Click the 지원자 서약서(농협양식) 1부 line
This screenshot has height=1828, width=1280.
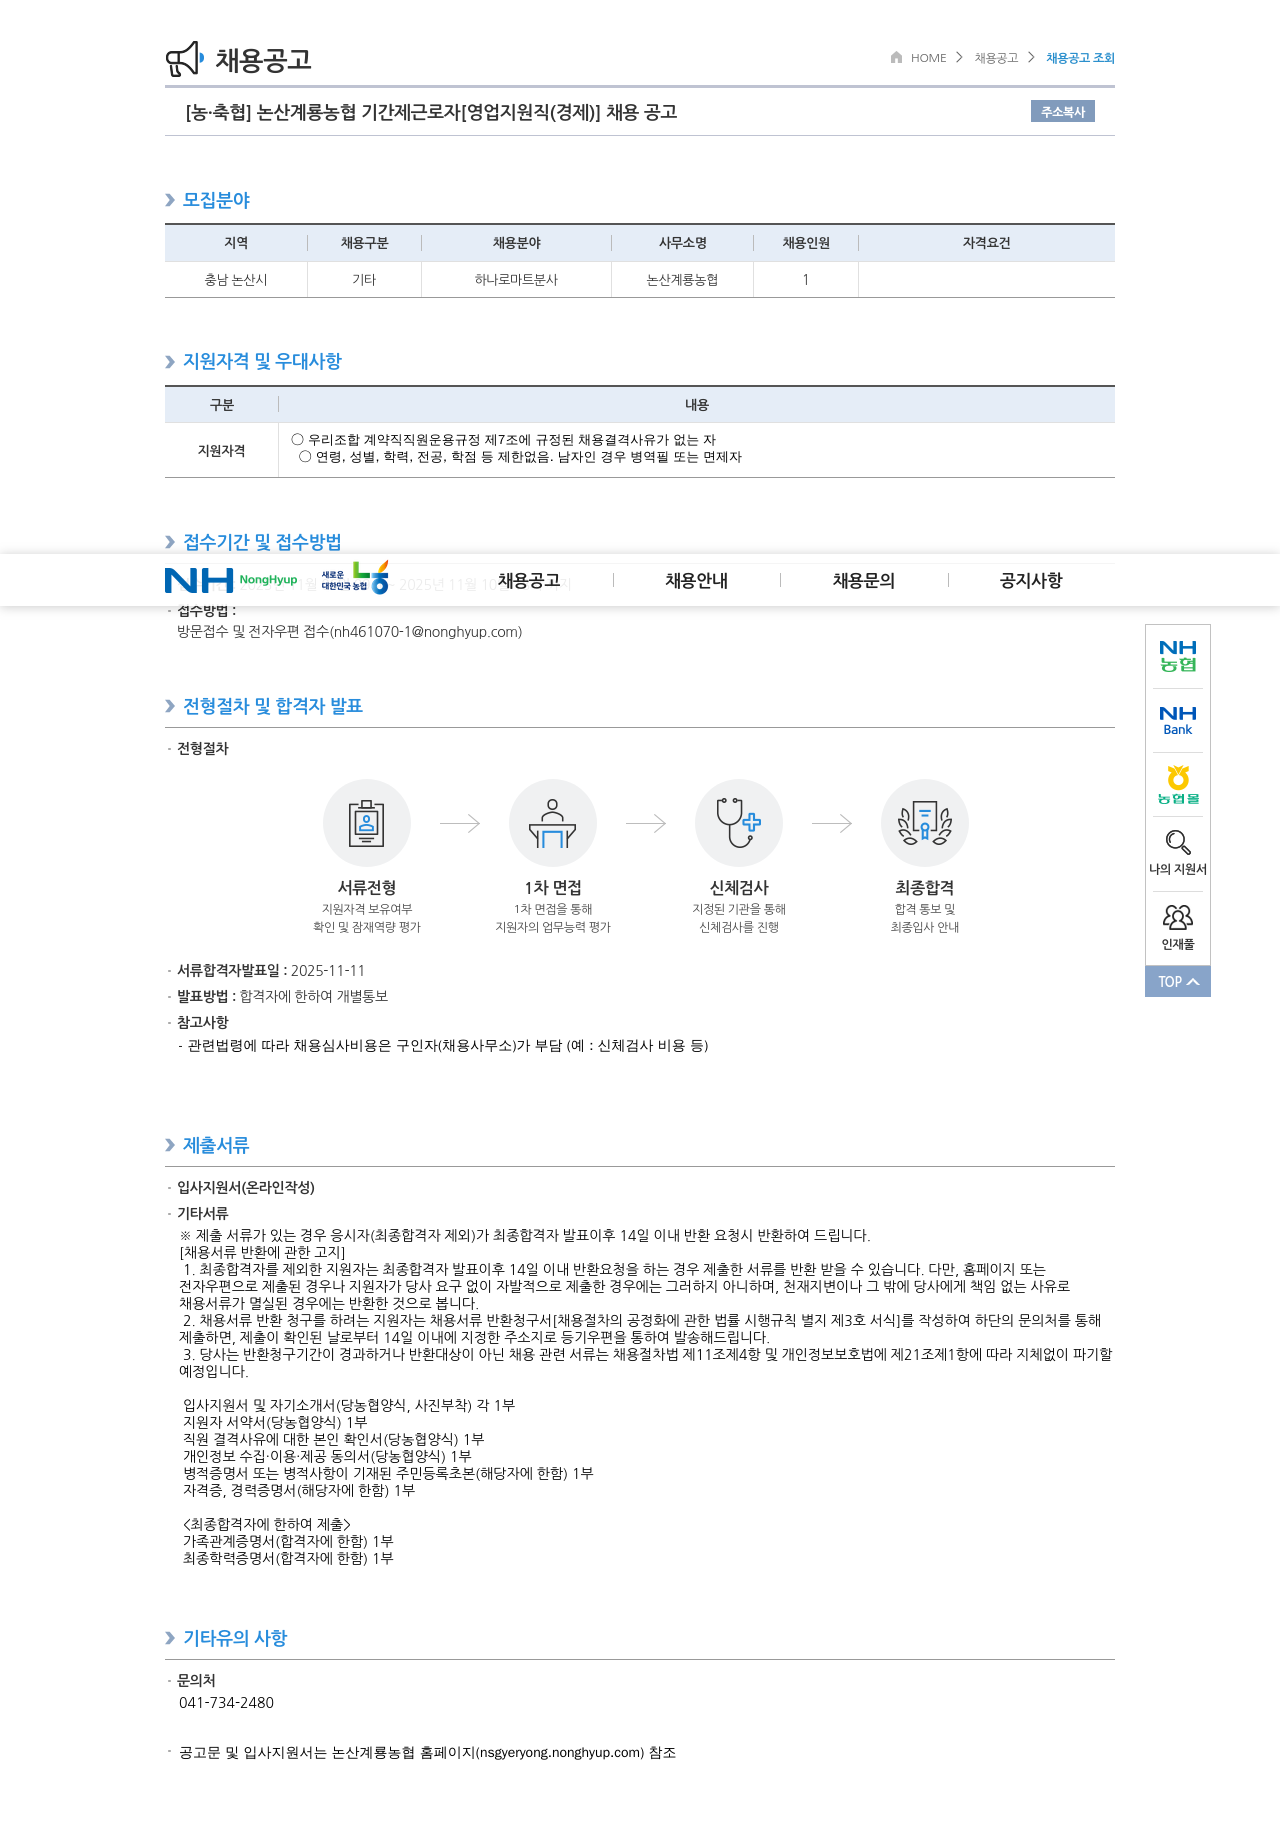tap(275, 1422)
